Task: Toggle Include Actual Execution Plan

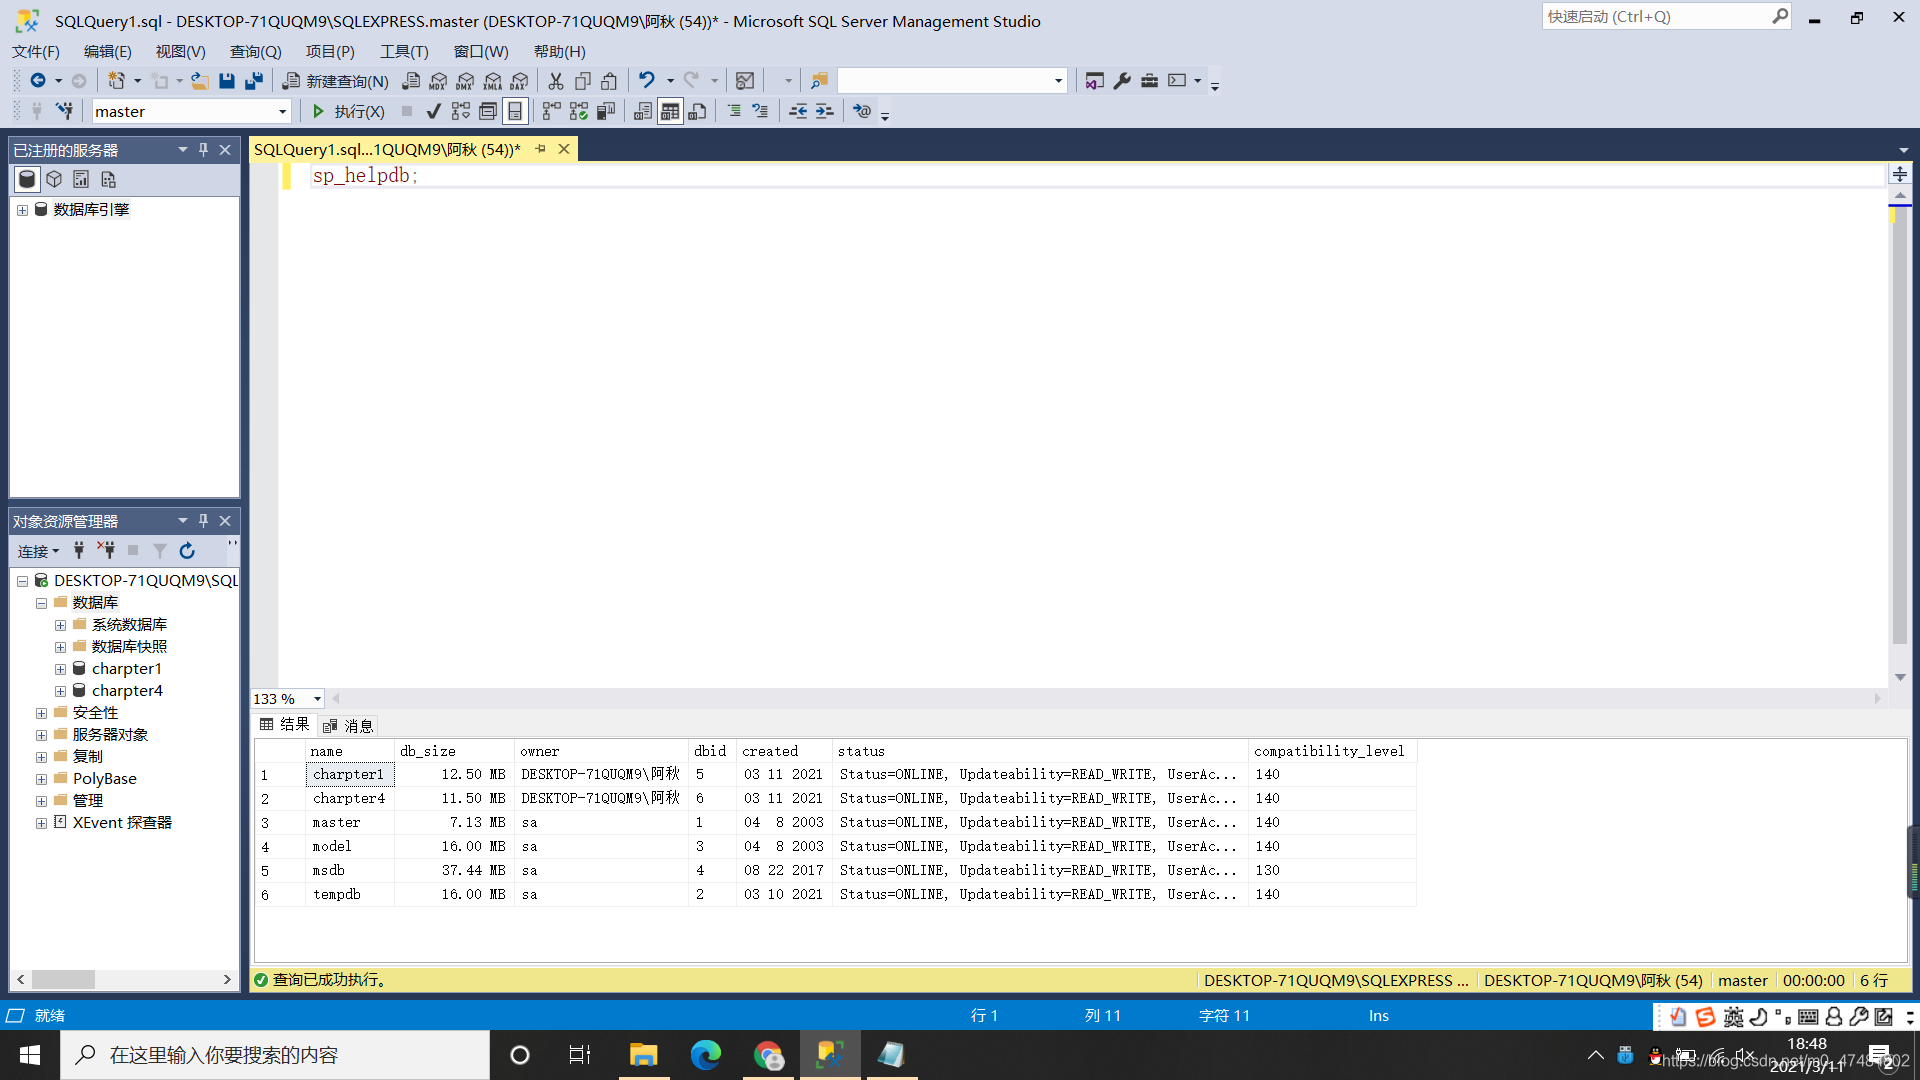Action: (x=551, y=111)
